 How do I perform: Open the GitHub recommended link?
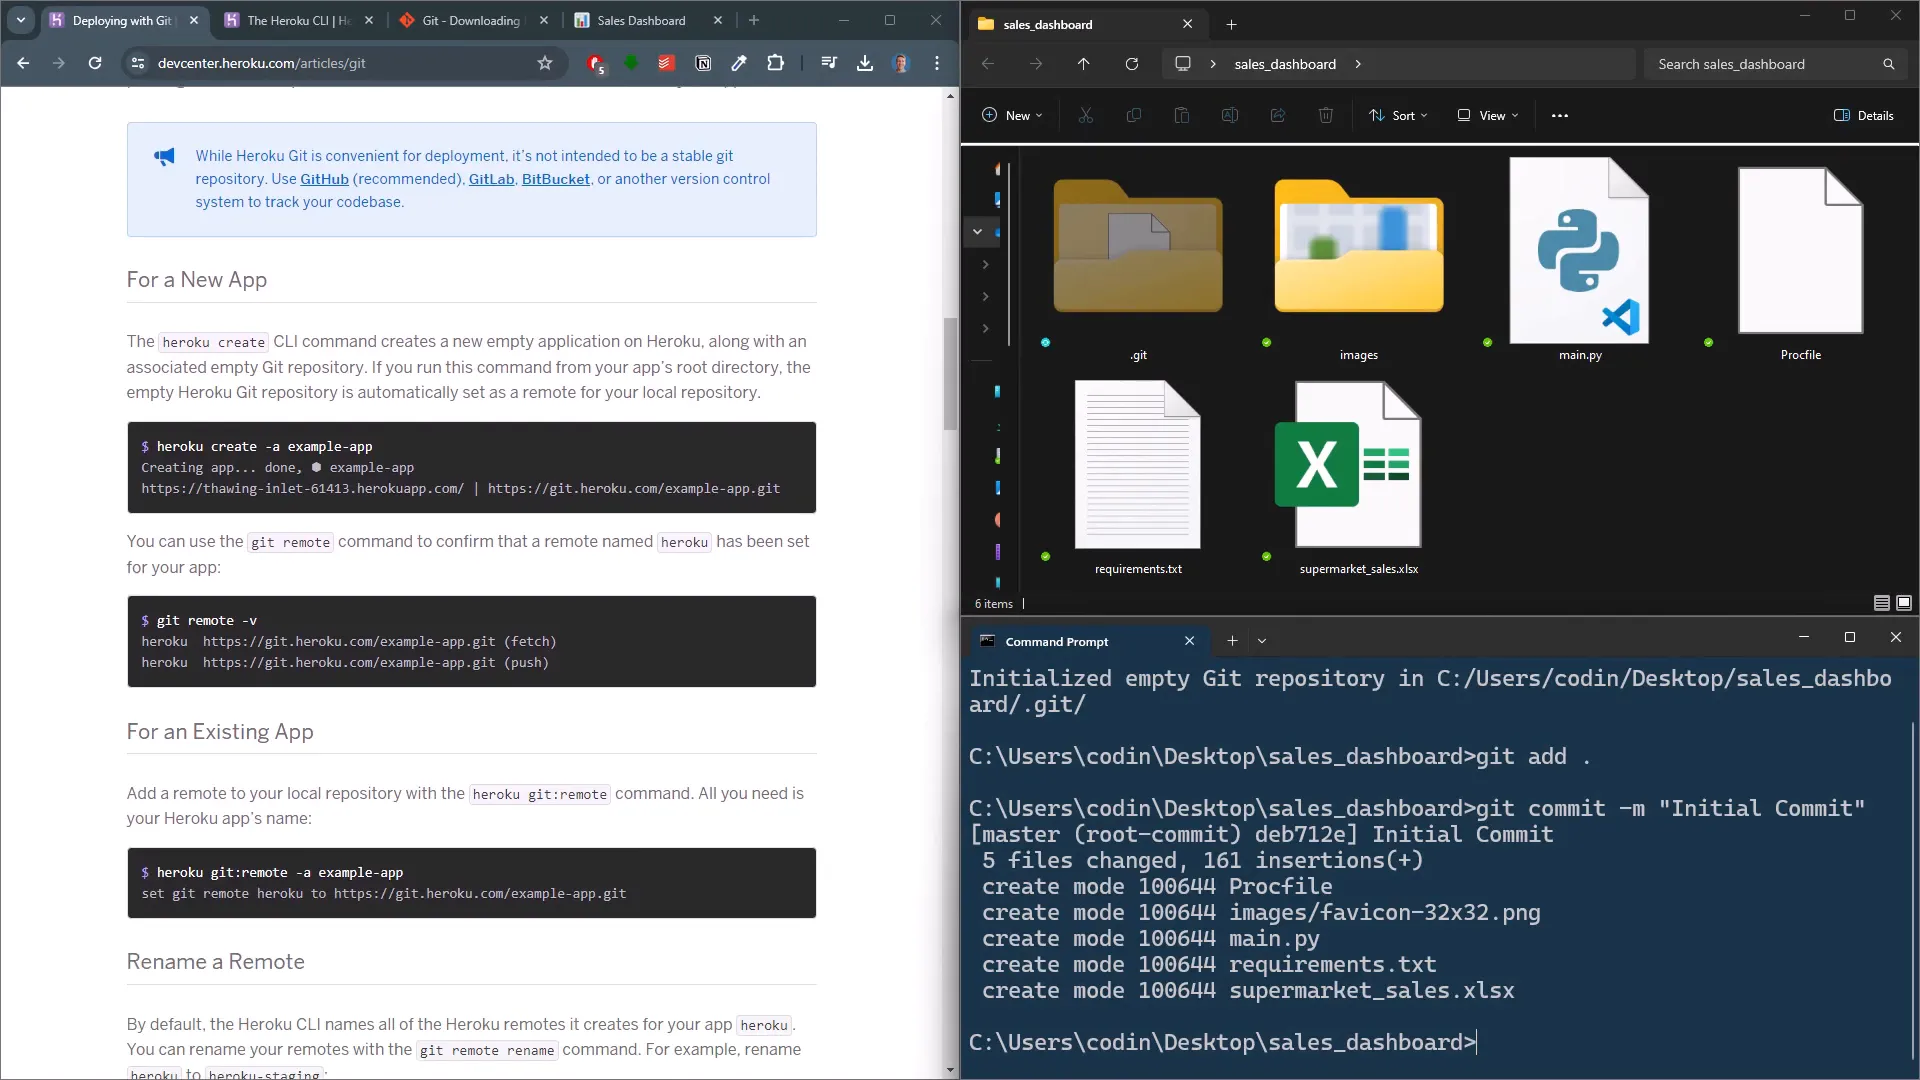point(324,179)
